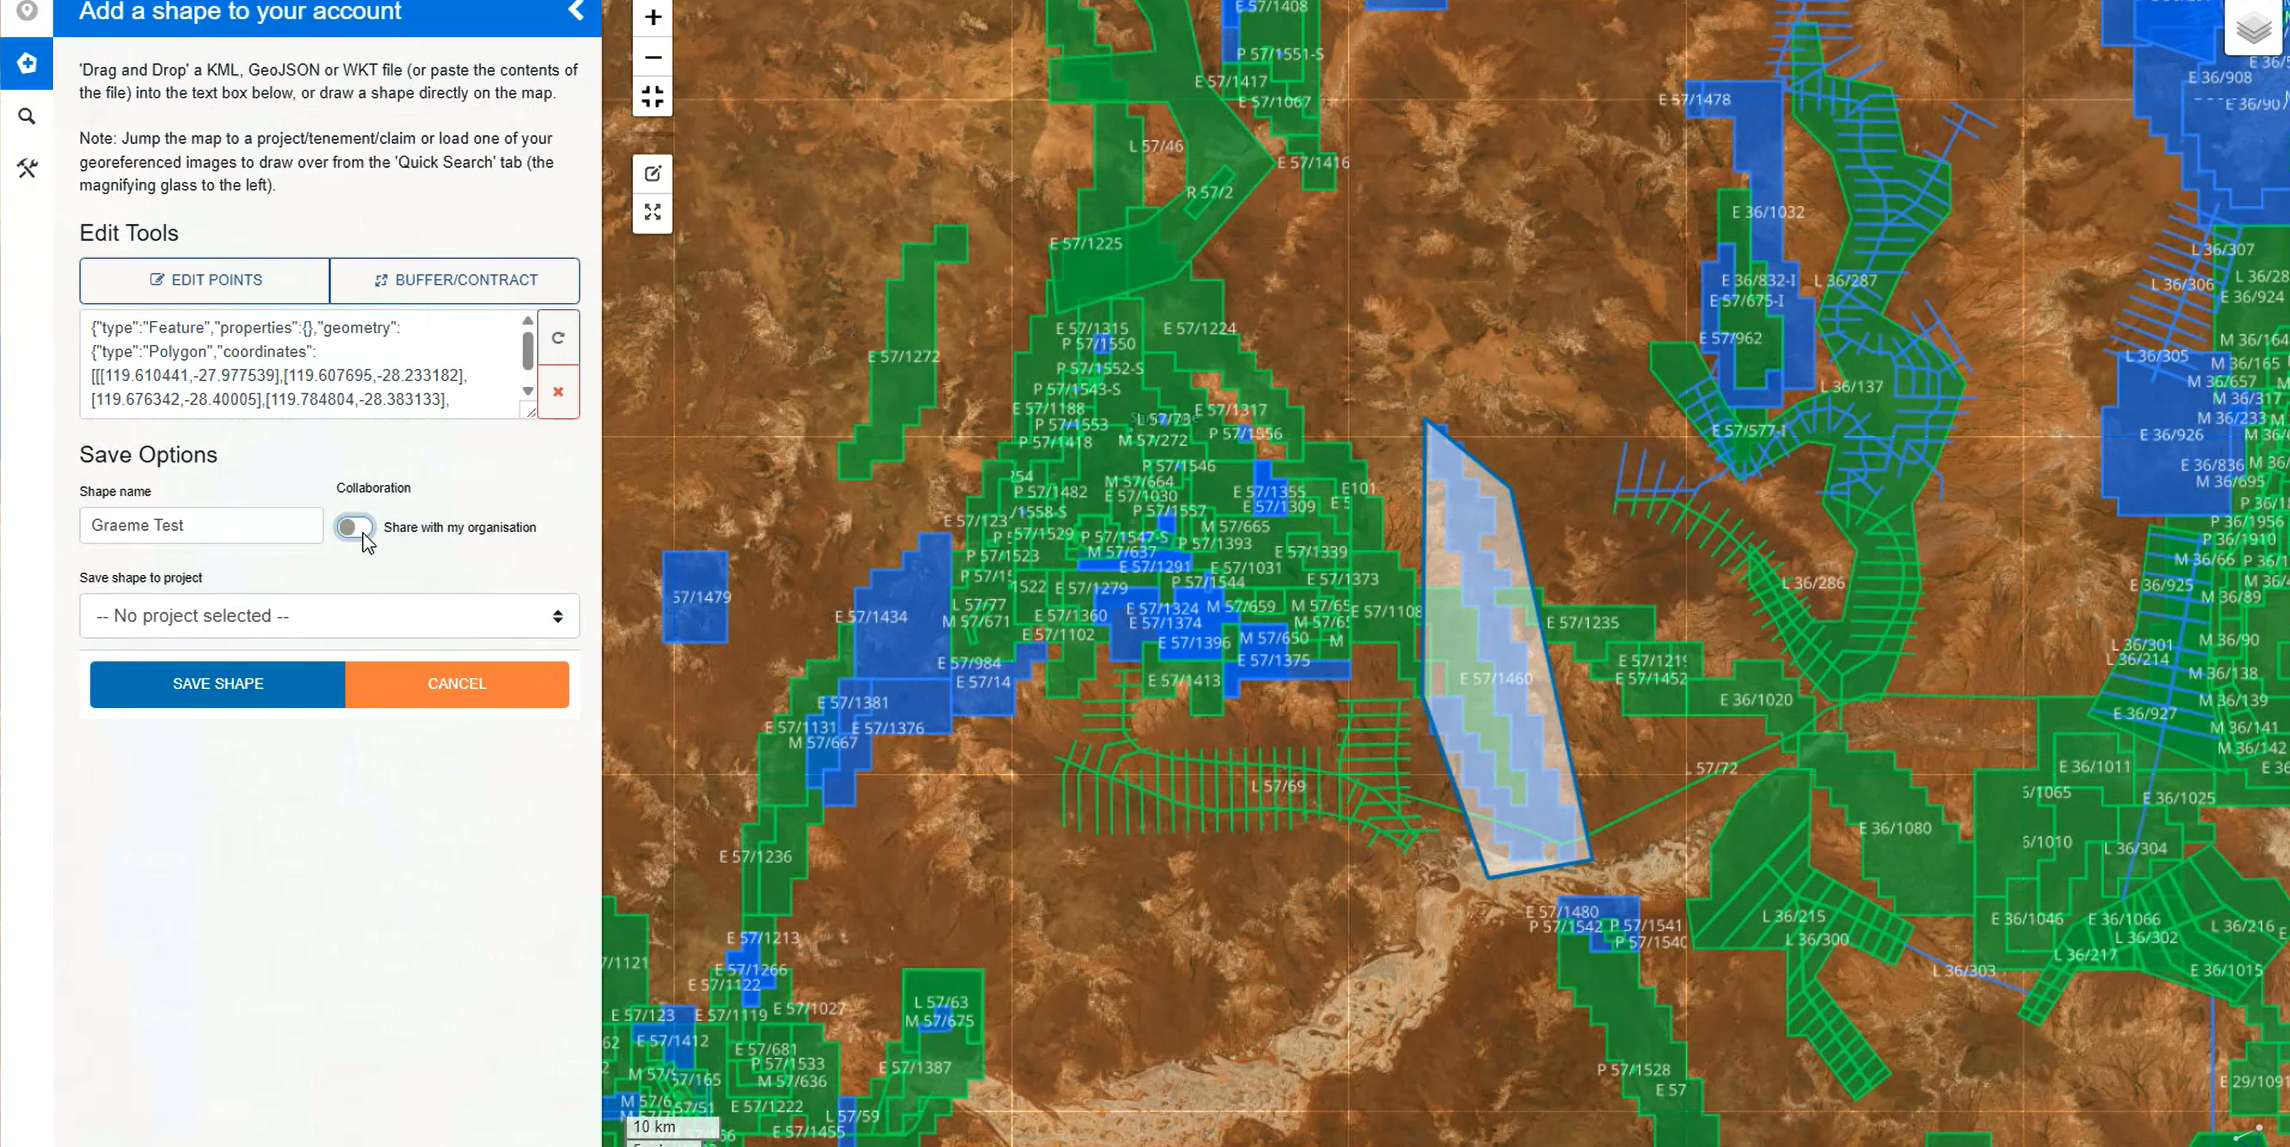Click tenement label E 36/926
The image size is (2290, 1147).
coord(2170,435)
